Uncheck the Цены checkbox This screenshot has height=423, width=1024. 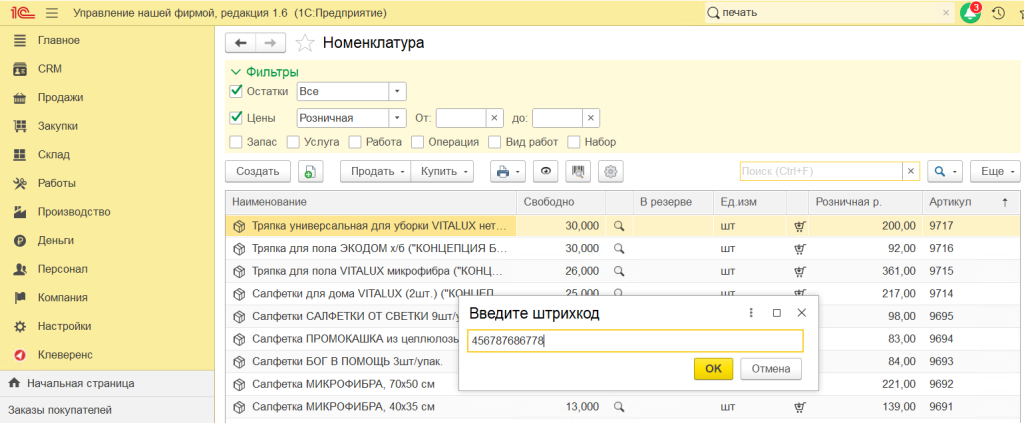point(236,118)
